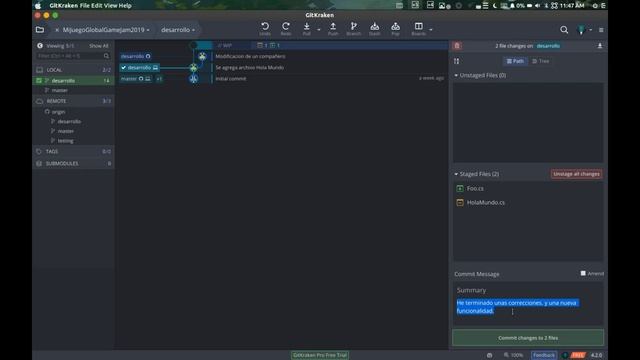Viewport: 640px width, 360px height.
Task: Click the stash icon in commit panel header
Action: (x=600, y=46)
